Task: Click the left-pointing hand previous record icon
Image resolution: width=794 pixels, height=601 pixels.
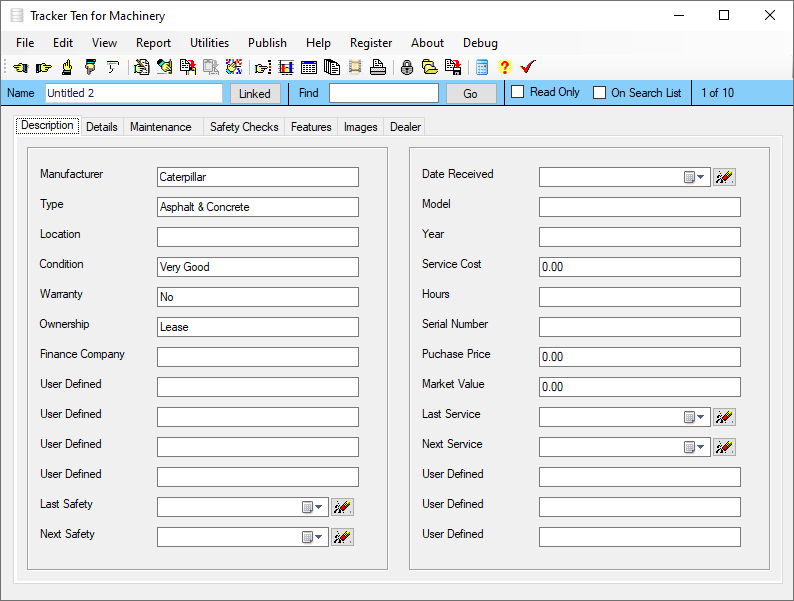Action: pos(20,68)
